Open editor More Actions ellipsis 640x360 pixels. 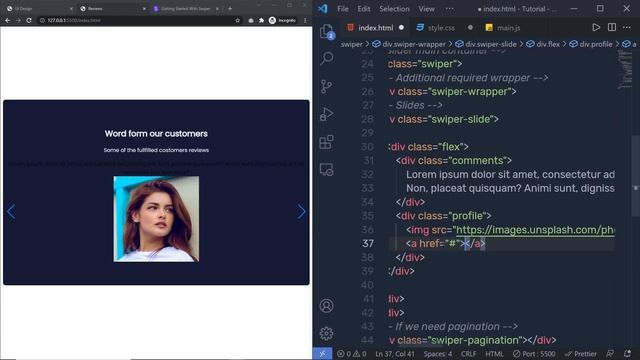pyautogui.click(x=627, y=27)
